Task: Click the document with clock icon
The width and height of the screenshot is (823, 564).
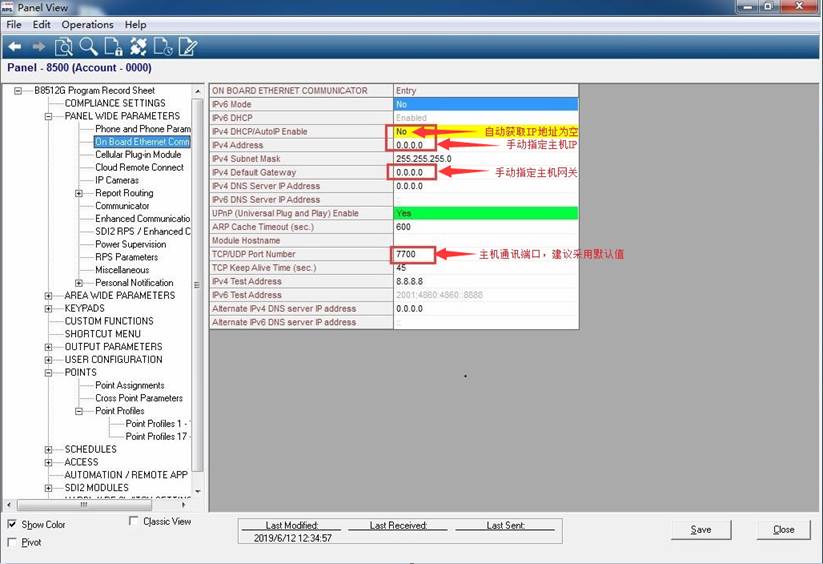Action: (x=163, y=47)
